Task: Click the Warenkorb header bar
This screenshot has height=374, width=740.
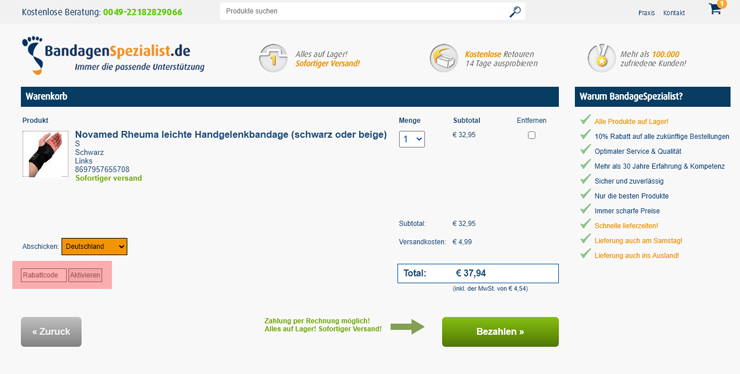Action: coord(290,97)
